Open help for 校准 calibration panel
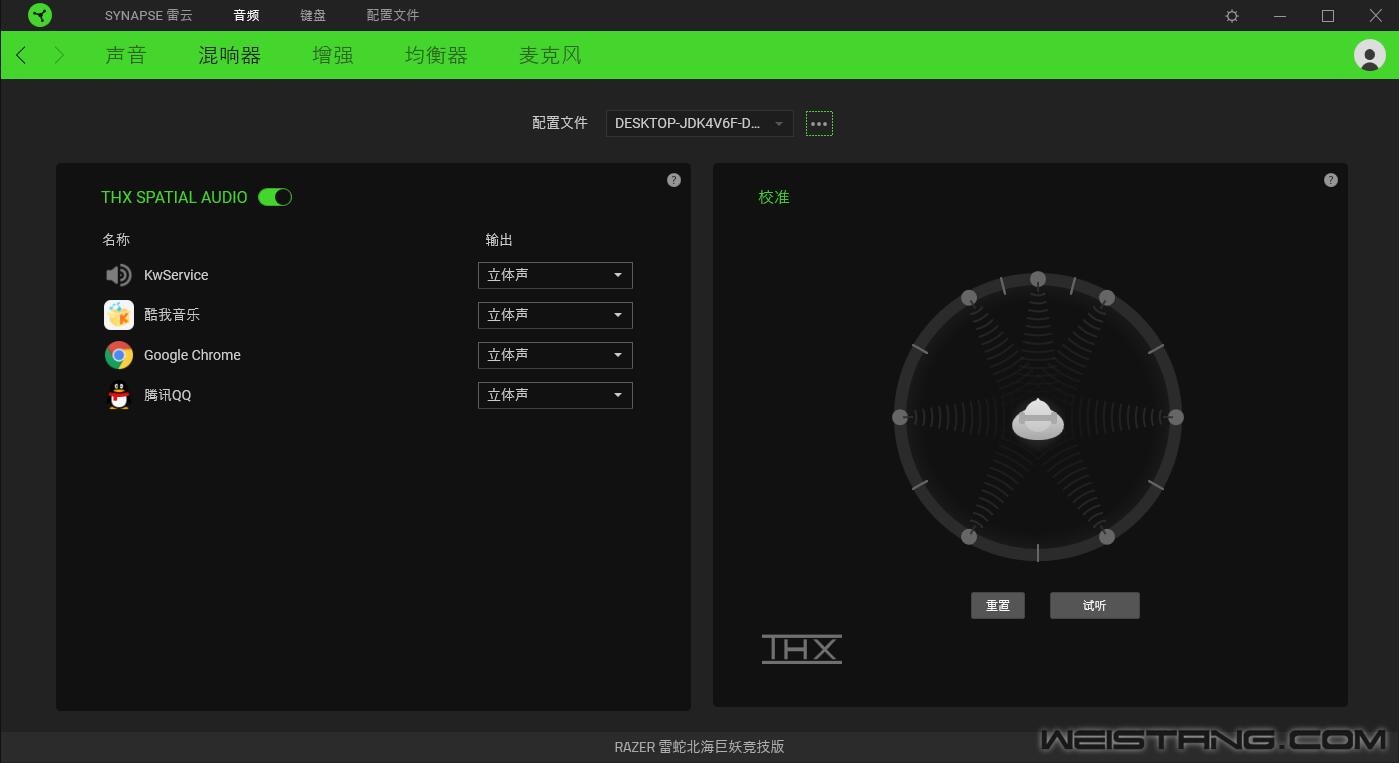Viewport: 1399px width, 763px height. 1331,180
